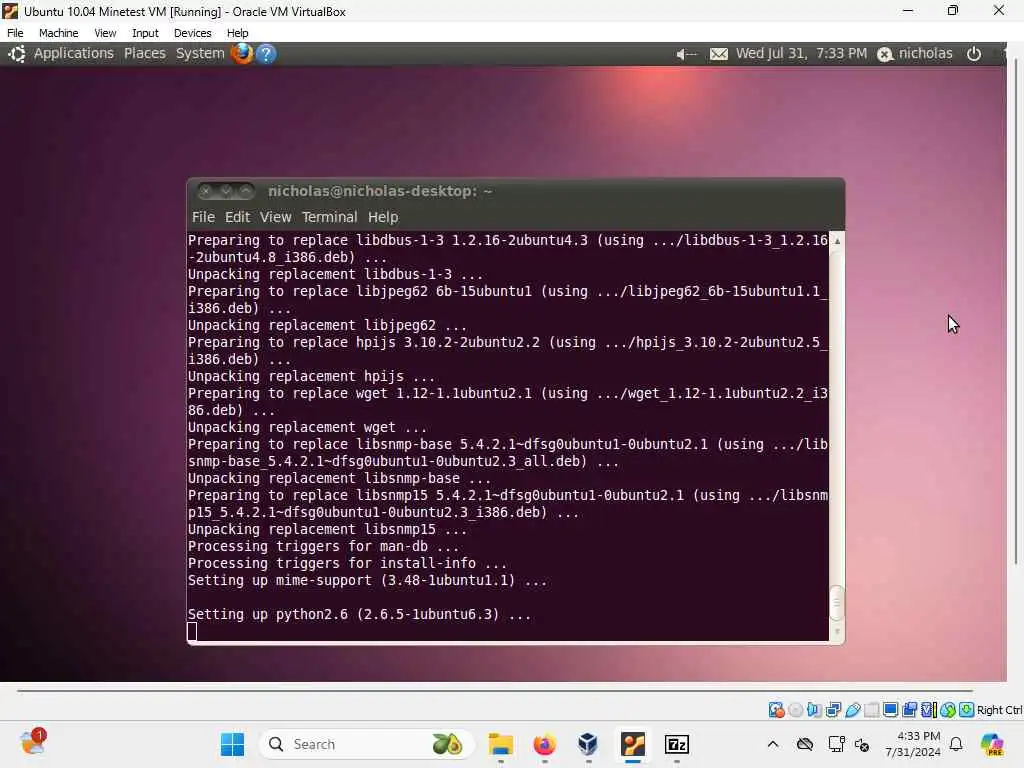Open the VirtualBox View menu
The image size is (1024, 768).
[x=105, y=33]
